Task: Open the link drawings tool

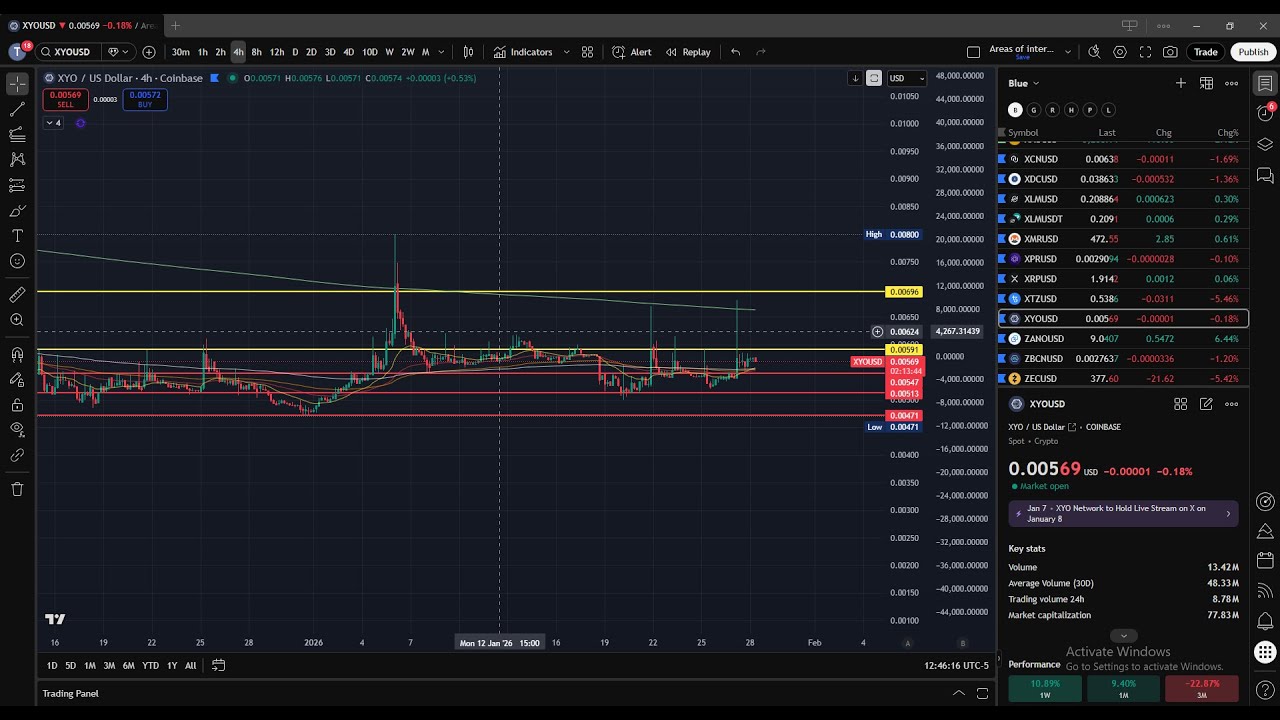Action: pos(17,455)
